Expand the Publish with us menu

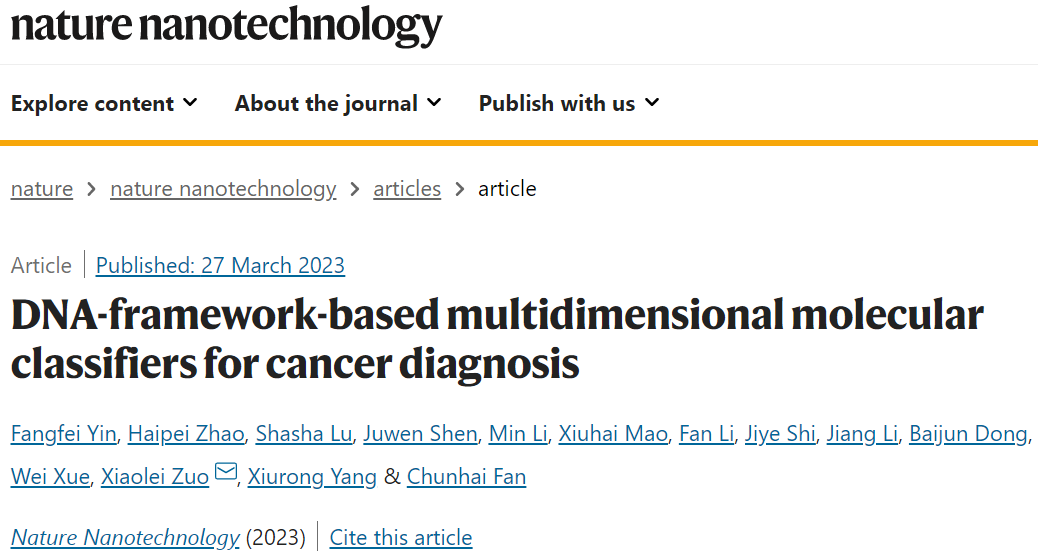tap(569, 104)
